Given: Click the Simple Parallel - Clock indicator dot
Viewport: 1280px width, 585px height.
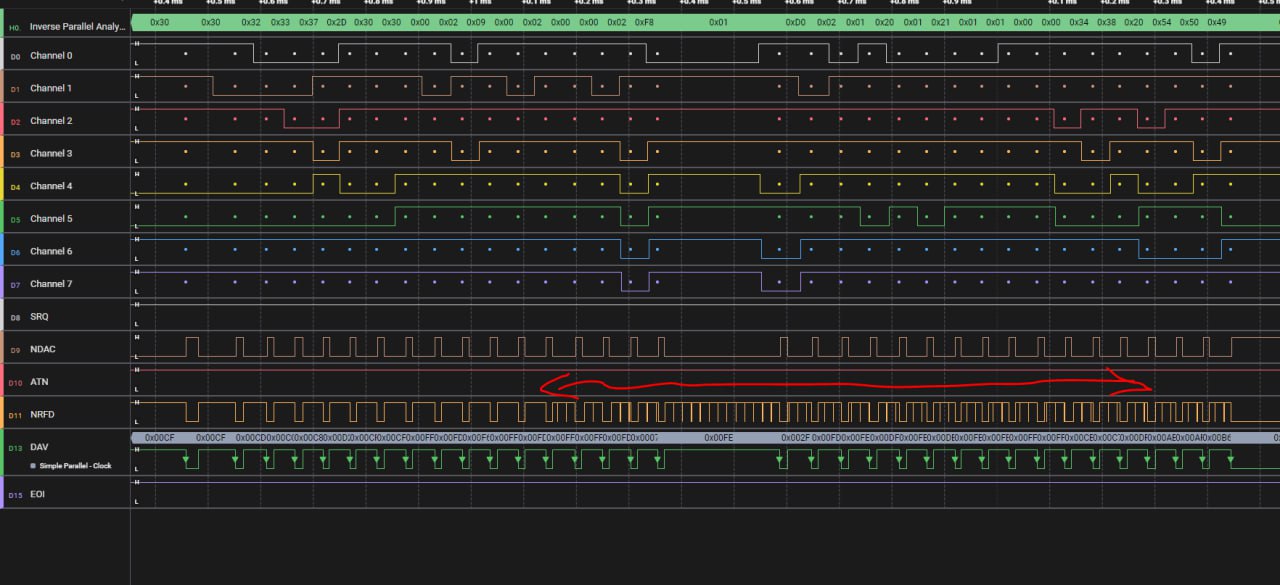Looking at the screenshot, I should (33, 466).
